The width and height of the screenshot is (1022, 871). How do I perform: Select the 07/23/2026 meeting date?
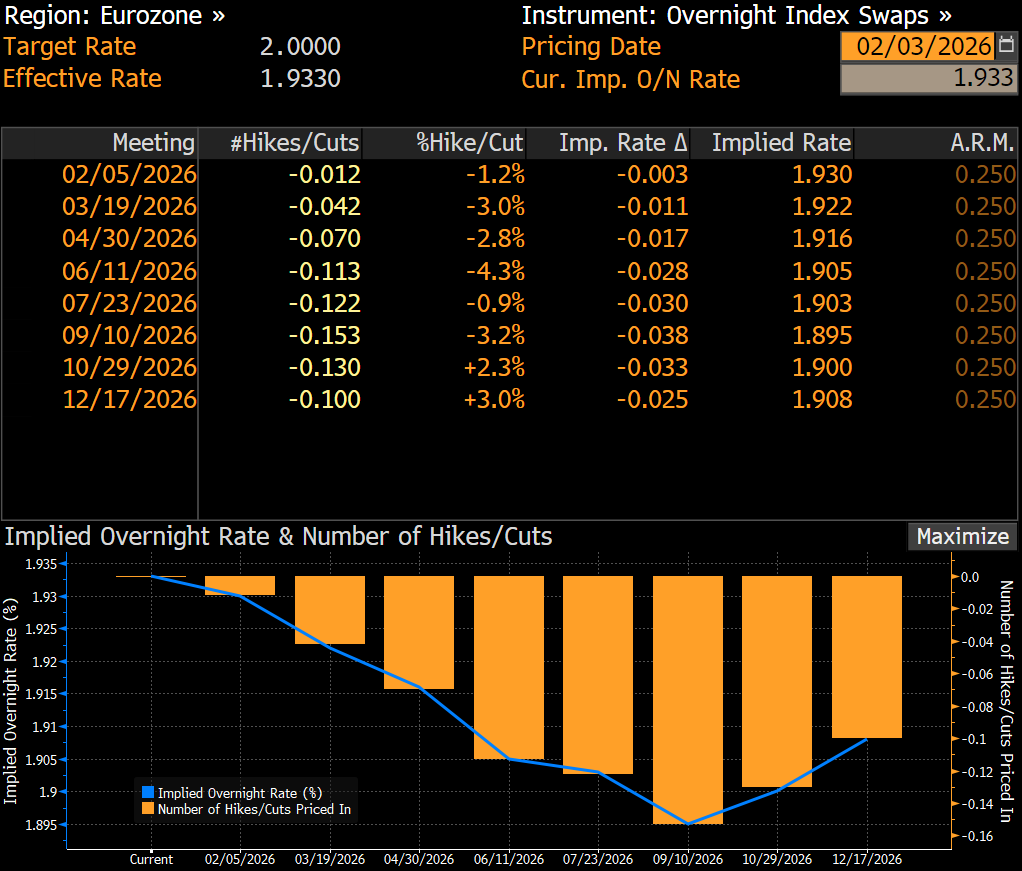[x=129, y=303]
